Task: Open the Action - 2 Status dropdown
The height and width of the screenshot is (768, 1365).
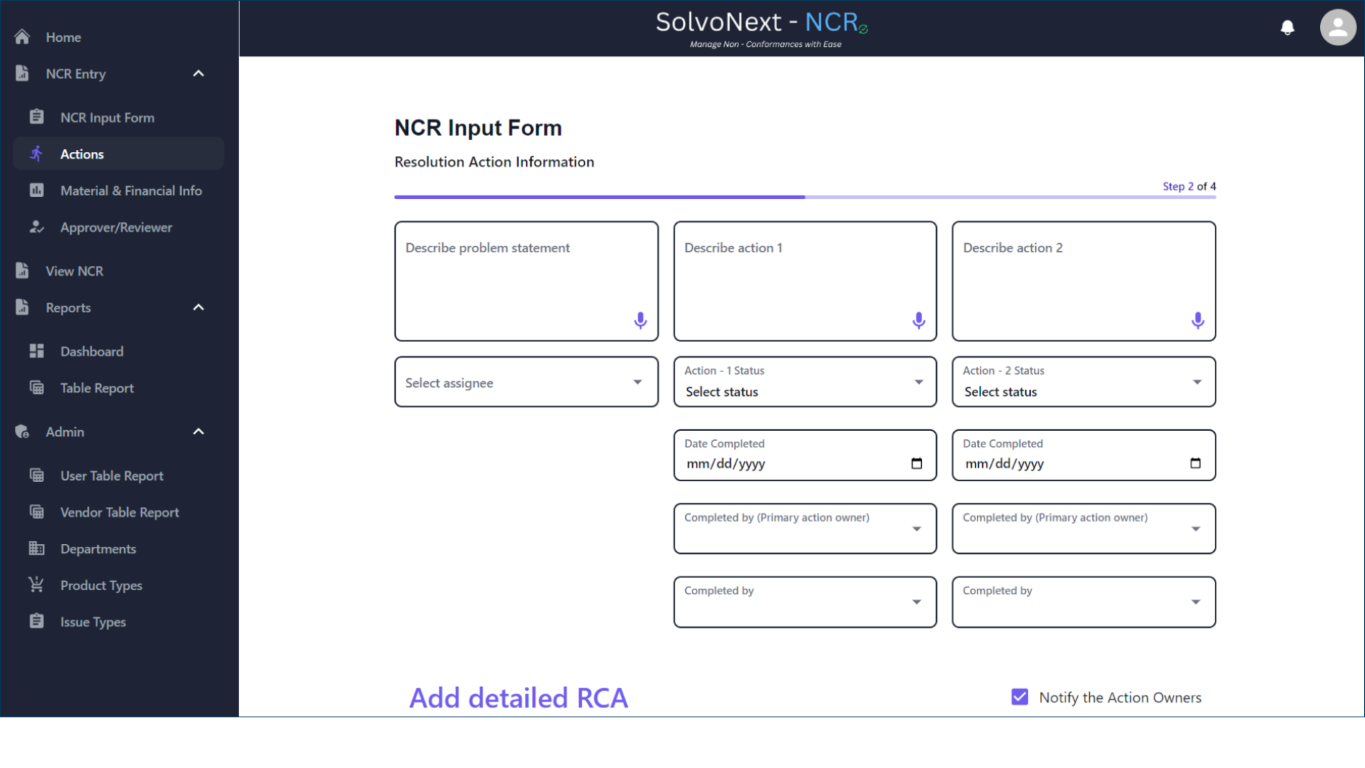Action: coord(1083,383)
